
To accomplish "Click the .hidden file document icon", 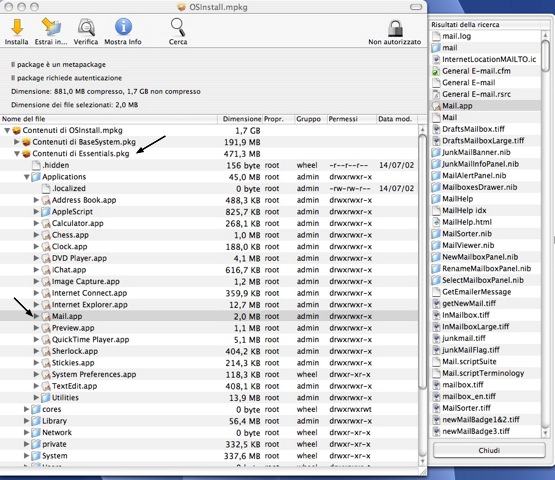I will (36, 165).
